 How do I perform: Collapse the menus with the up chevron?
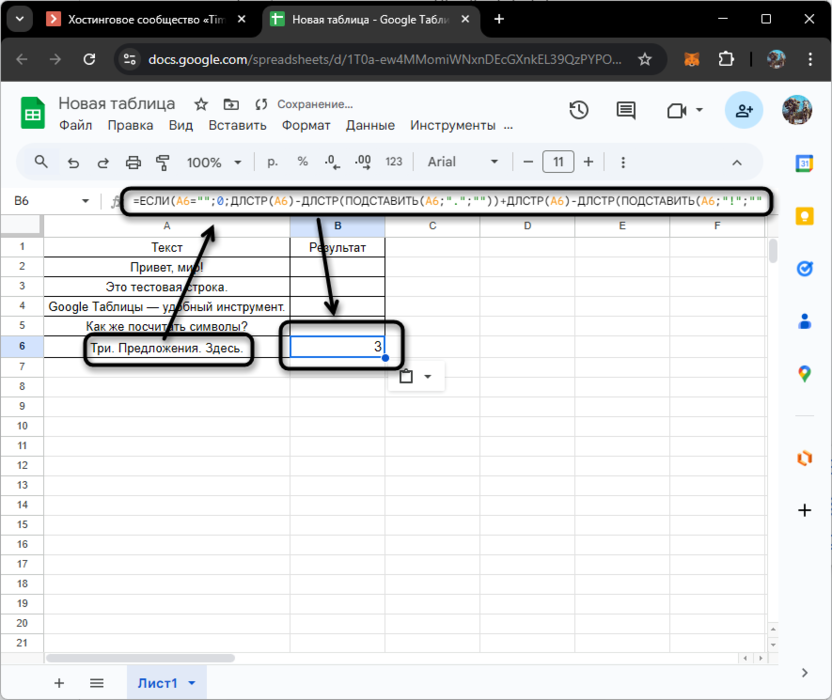pos(737,162)
